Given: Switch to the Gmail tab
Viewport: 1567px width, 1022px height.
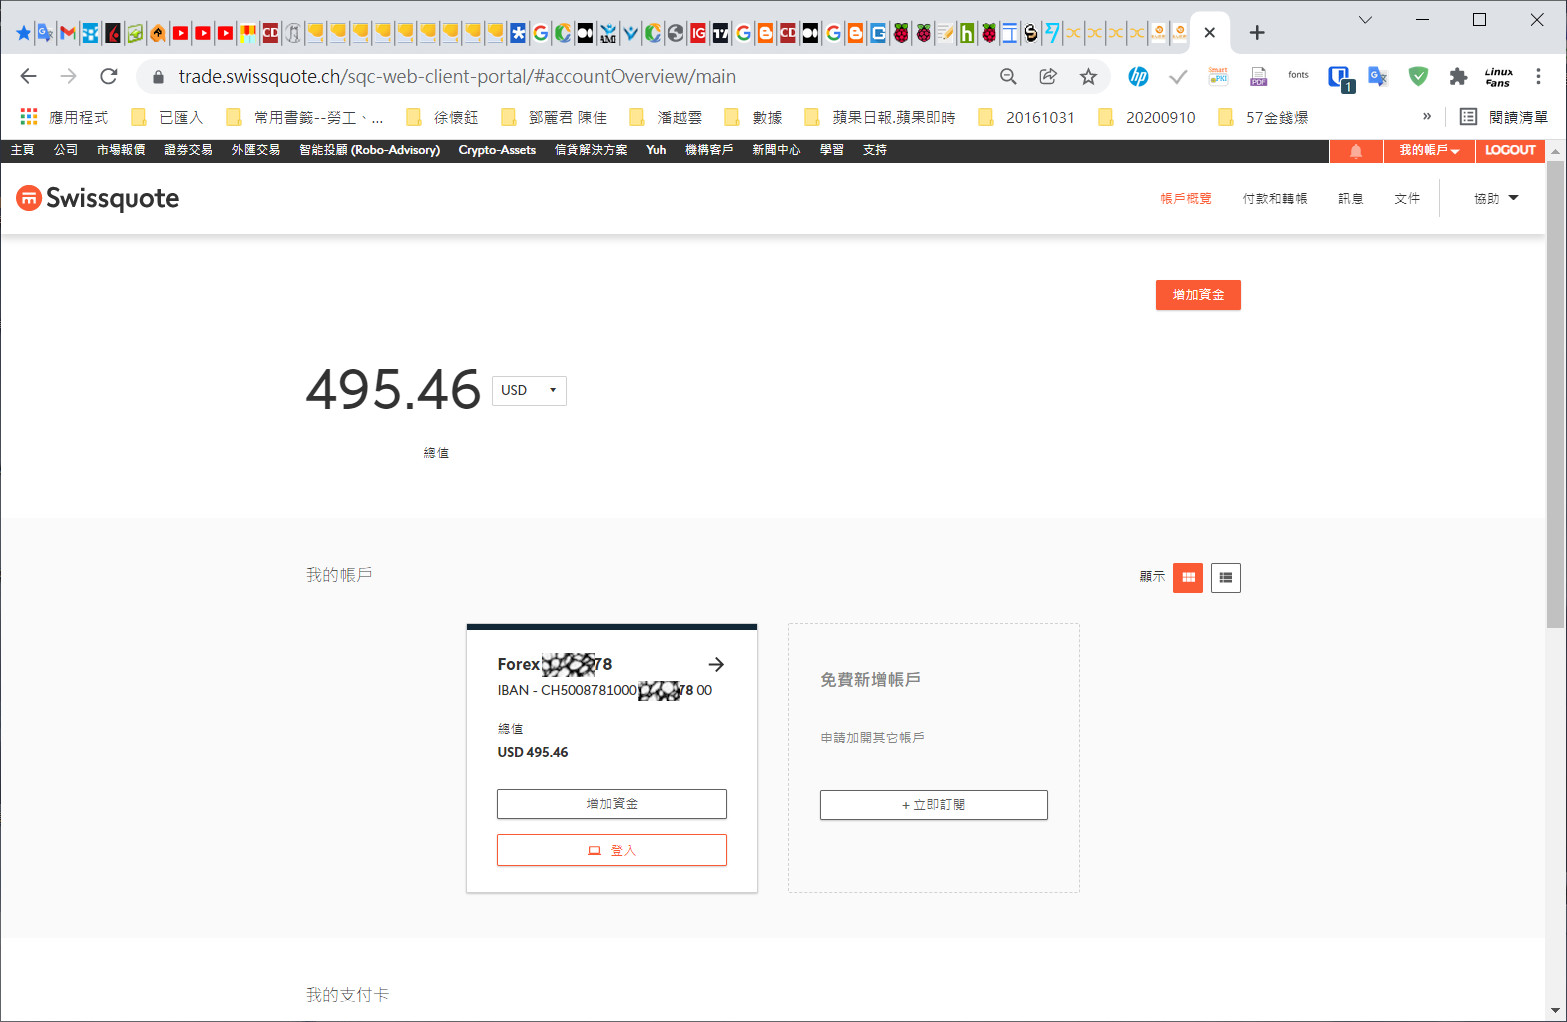Looking at the screenshot, I should [x=67, y=33].
